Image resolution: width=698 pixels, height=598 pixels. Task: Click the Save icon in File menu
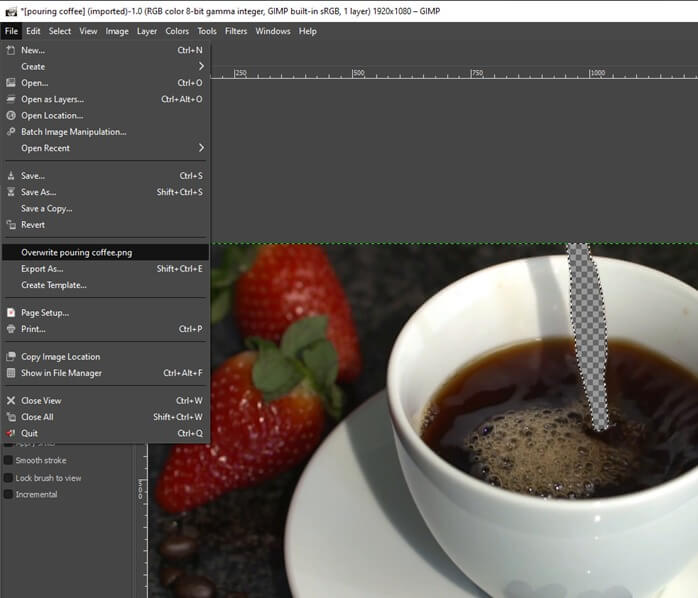click(x=10, y=176)
